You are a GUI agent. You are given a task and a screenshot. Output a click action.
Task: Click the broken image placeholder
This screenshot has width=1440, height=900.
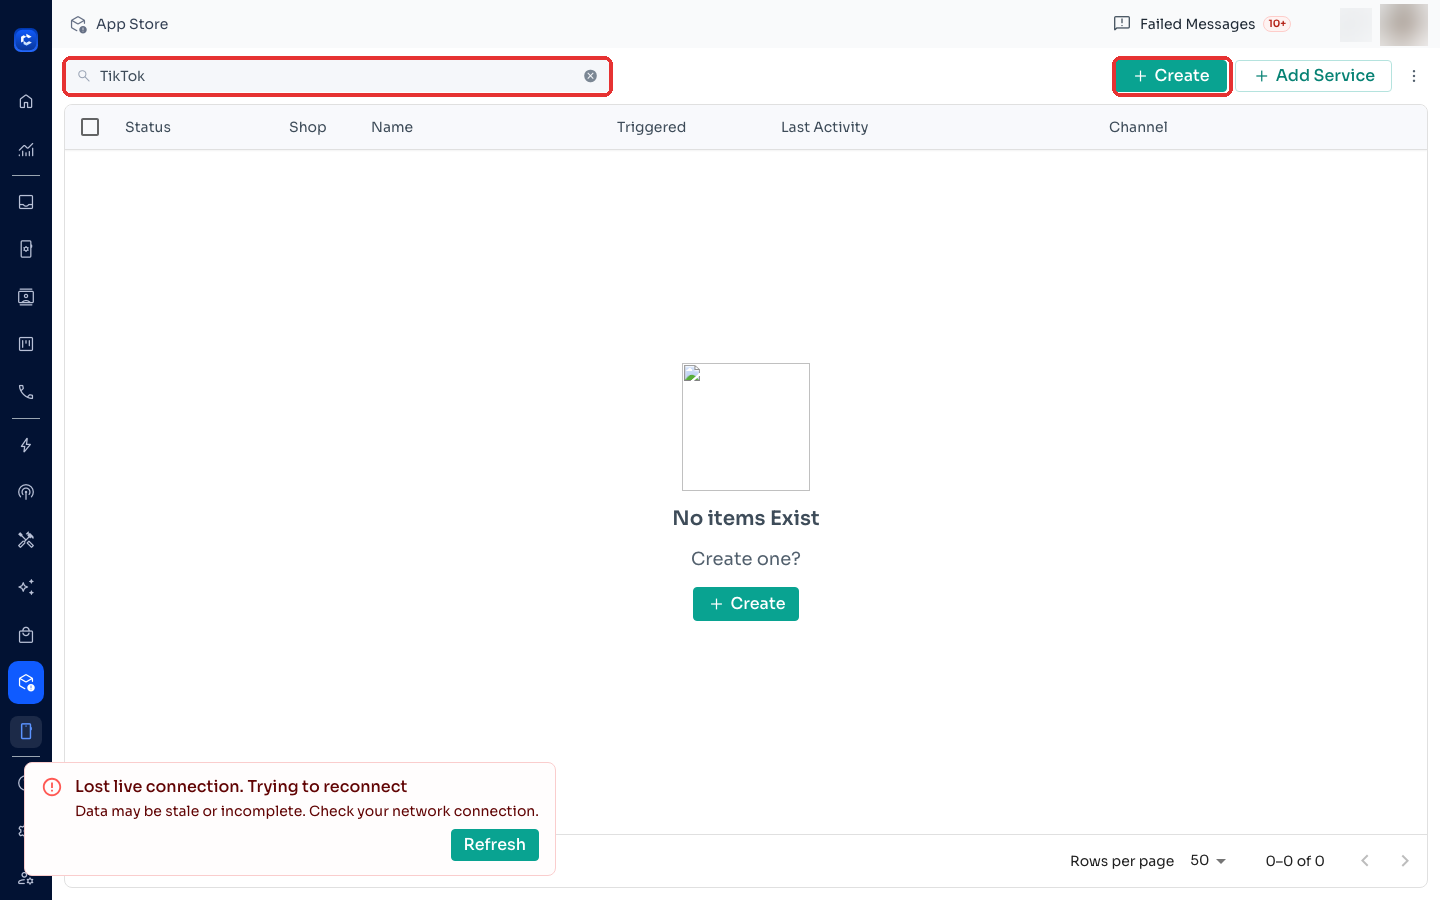pos(746,427)
